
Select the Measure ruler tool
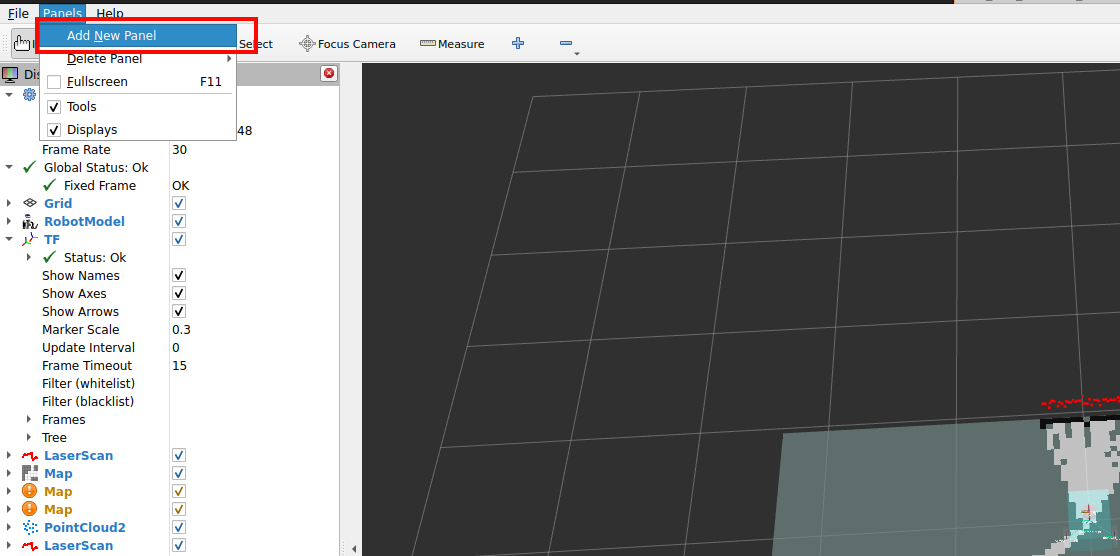tap(428, 44)
